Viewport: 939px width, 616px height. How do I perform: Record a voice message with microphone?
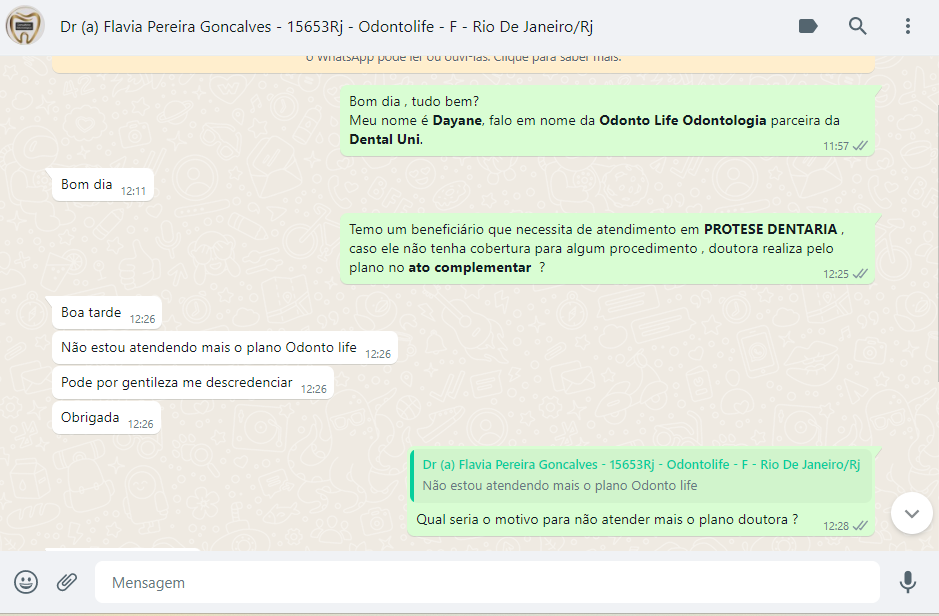pos(907,582)
